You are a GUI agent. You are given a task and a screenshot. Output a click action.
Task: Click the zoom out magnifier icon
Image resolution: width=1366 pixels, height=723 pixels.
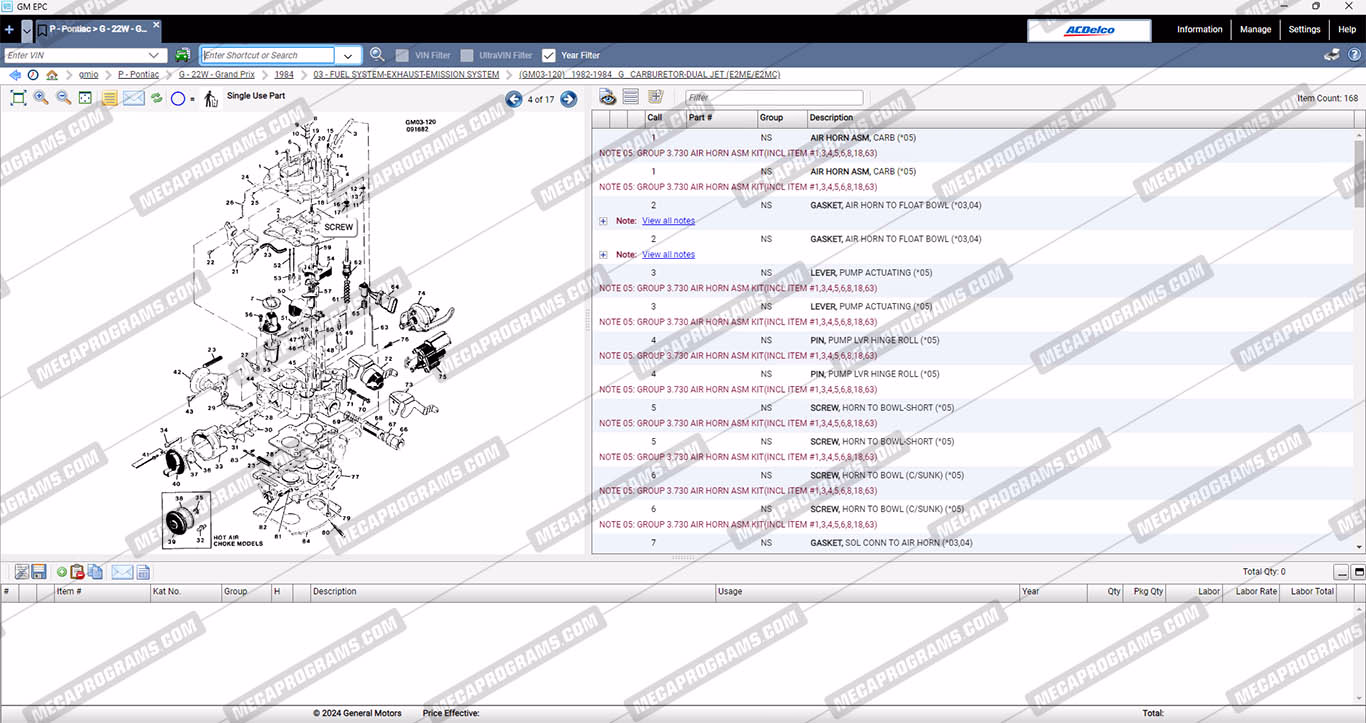tap(63, 98)
